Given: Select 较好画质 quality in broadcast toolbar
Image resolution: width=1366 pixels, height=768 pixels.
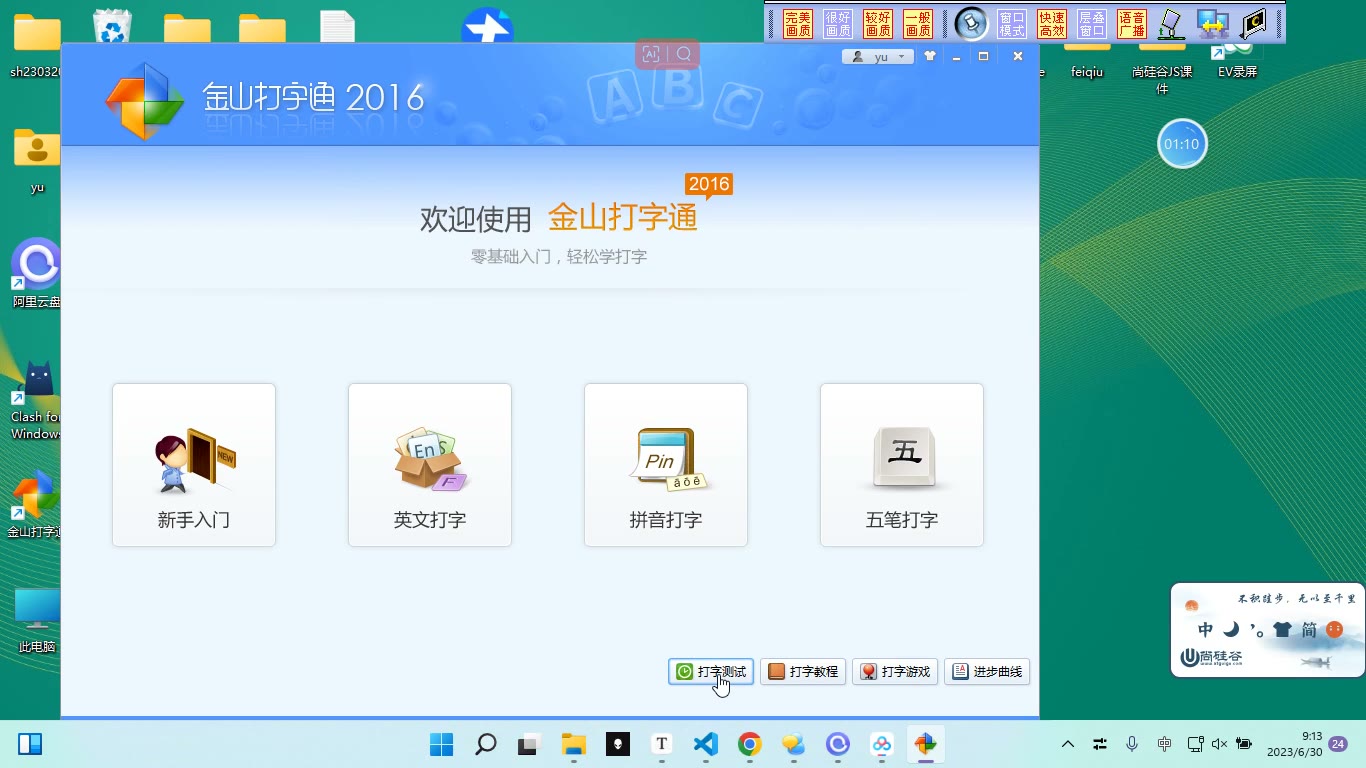Looking at the screenshot, I should coord(878,24).
